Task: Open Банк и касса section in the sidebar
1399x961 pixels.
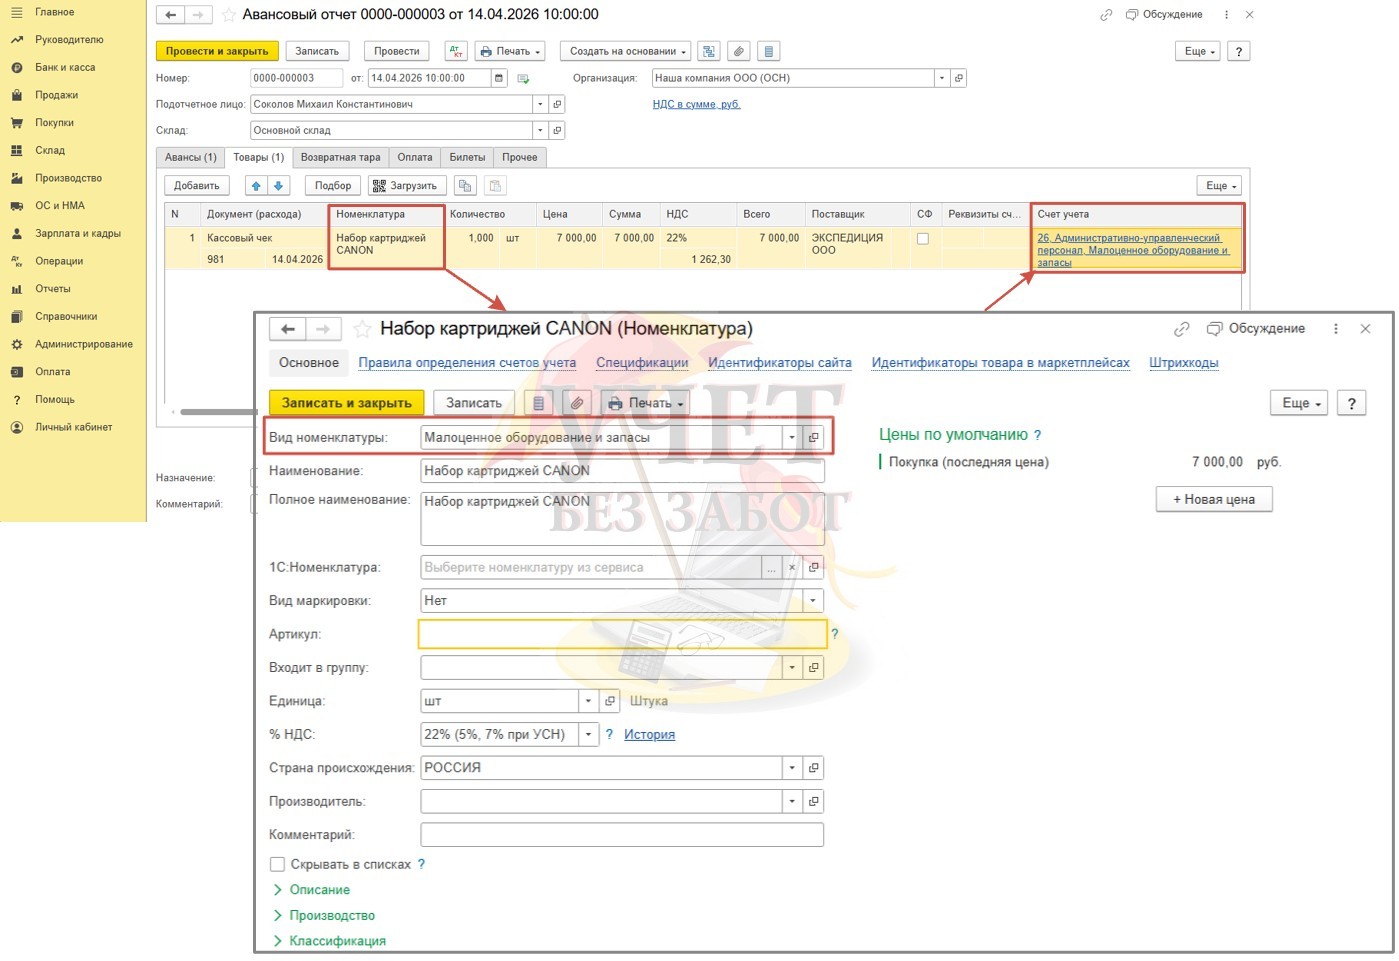Action: (65, 67)
